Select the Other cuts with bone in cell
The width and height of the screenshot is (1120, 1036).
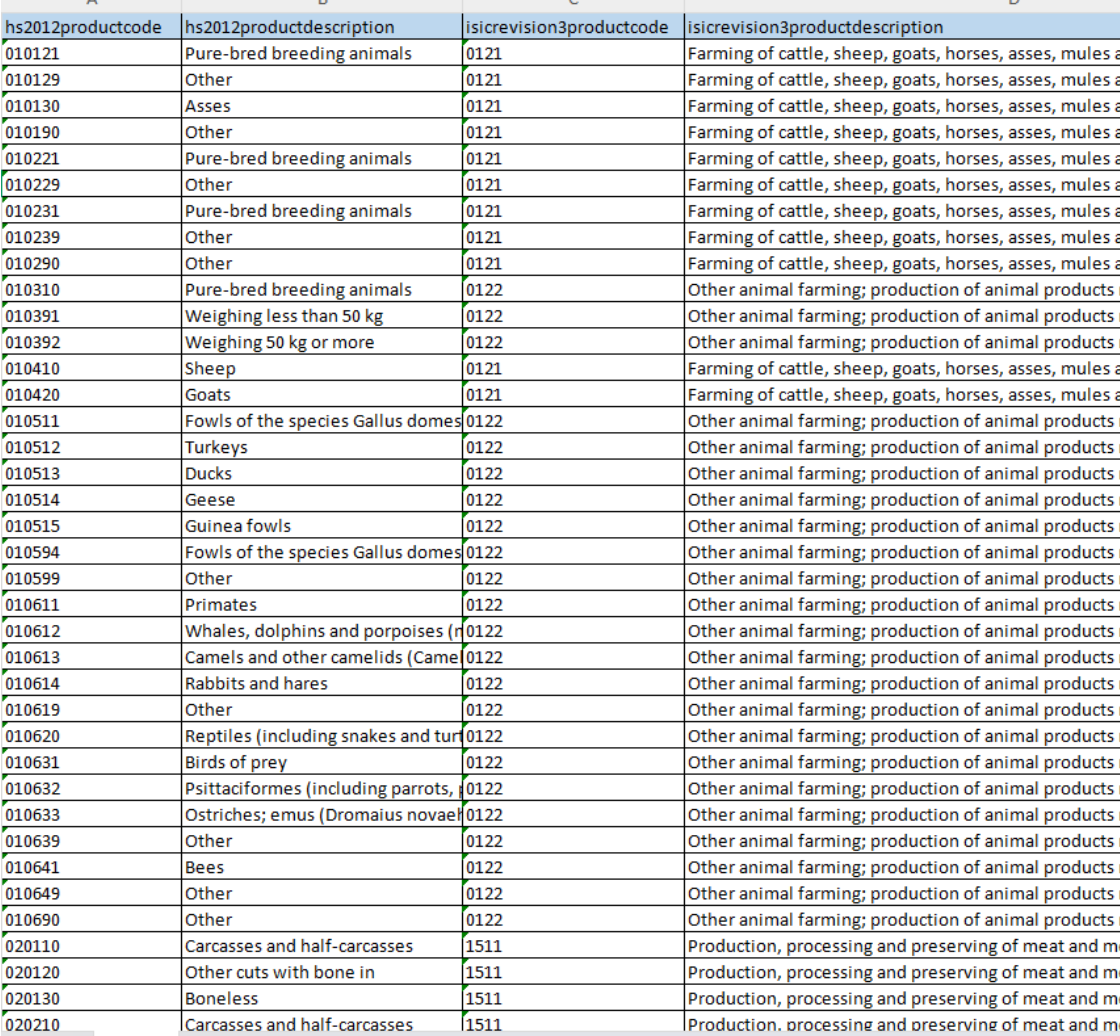(x=322, y=972)
